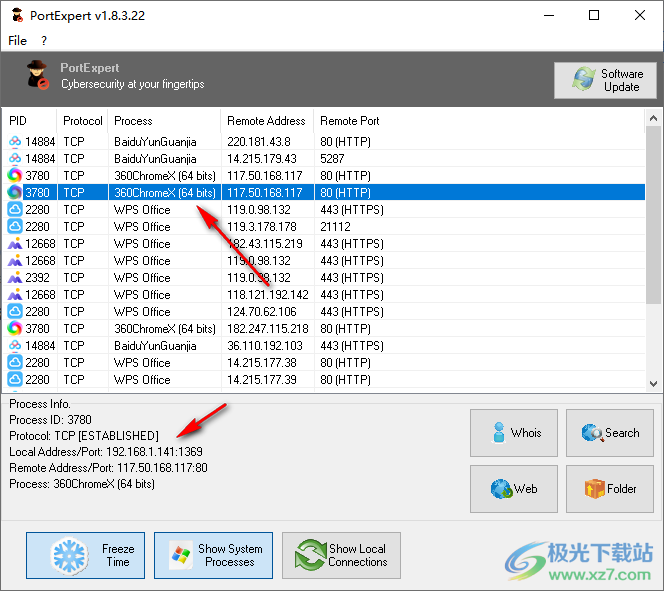Open the ? help menu

[44, 41]
